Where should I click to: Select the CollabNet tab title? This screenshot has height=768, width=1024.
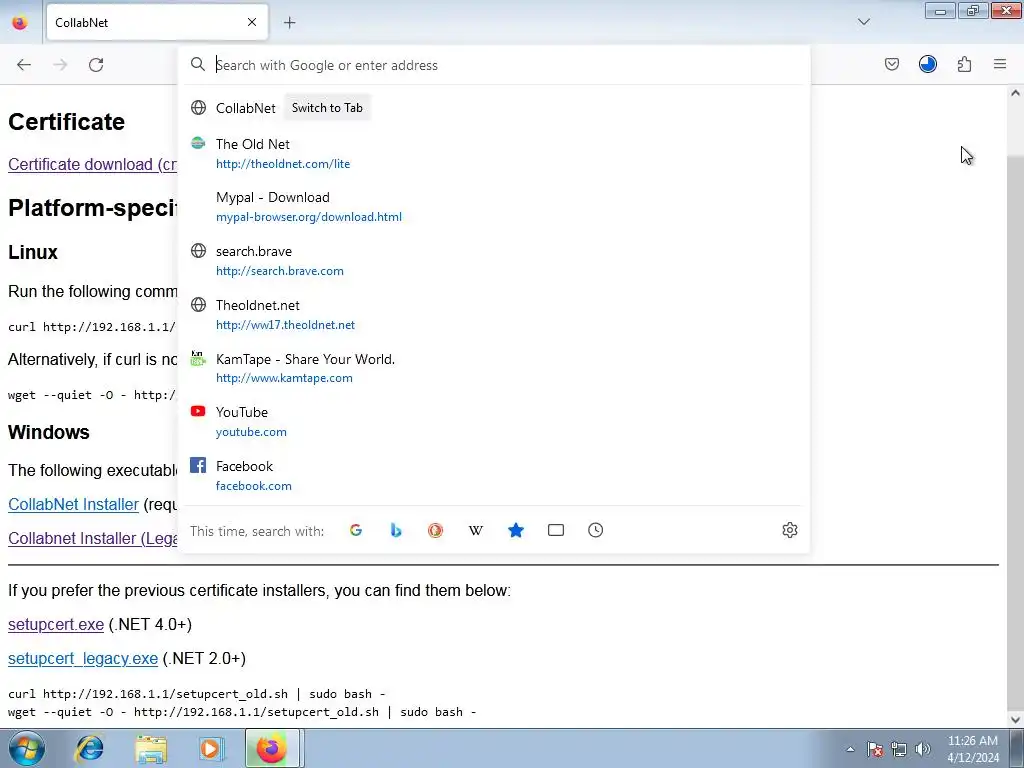(x=82, y=23)
